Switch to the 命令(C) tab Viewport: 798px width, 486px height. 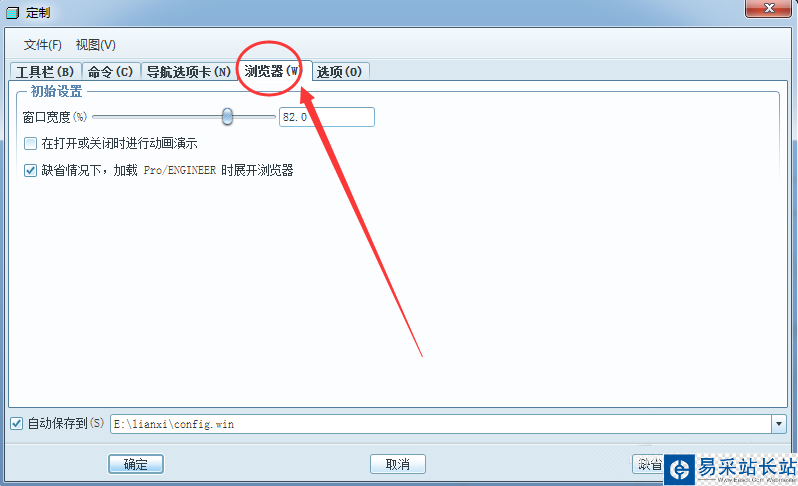click(110, 71)
